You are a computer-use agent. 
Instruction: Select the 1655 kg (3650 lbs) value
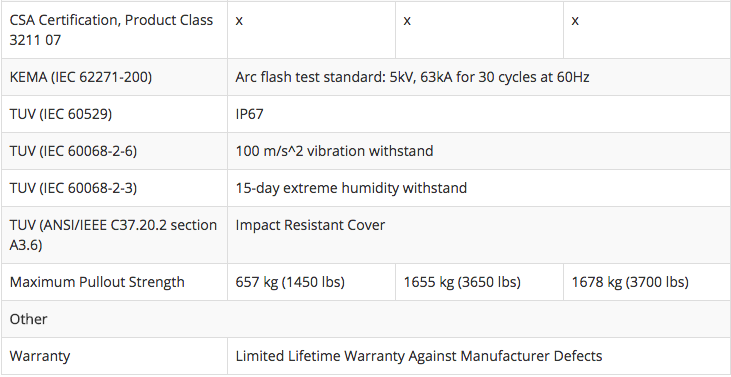click(462, 282)
